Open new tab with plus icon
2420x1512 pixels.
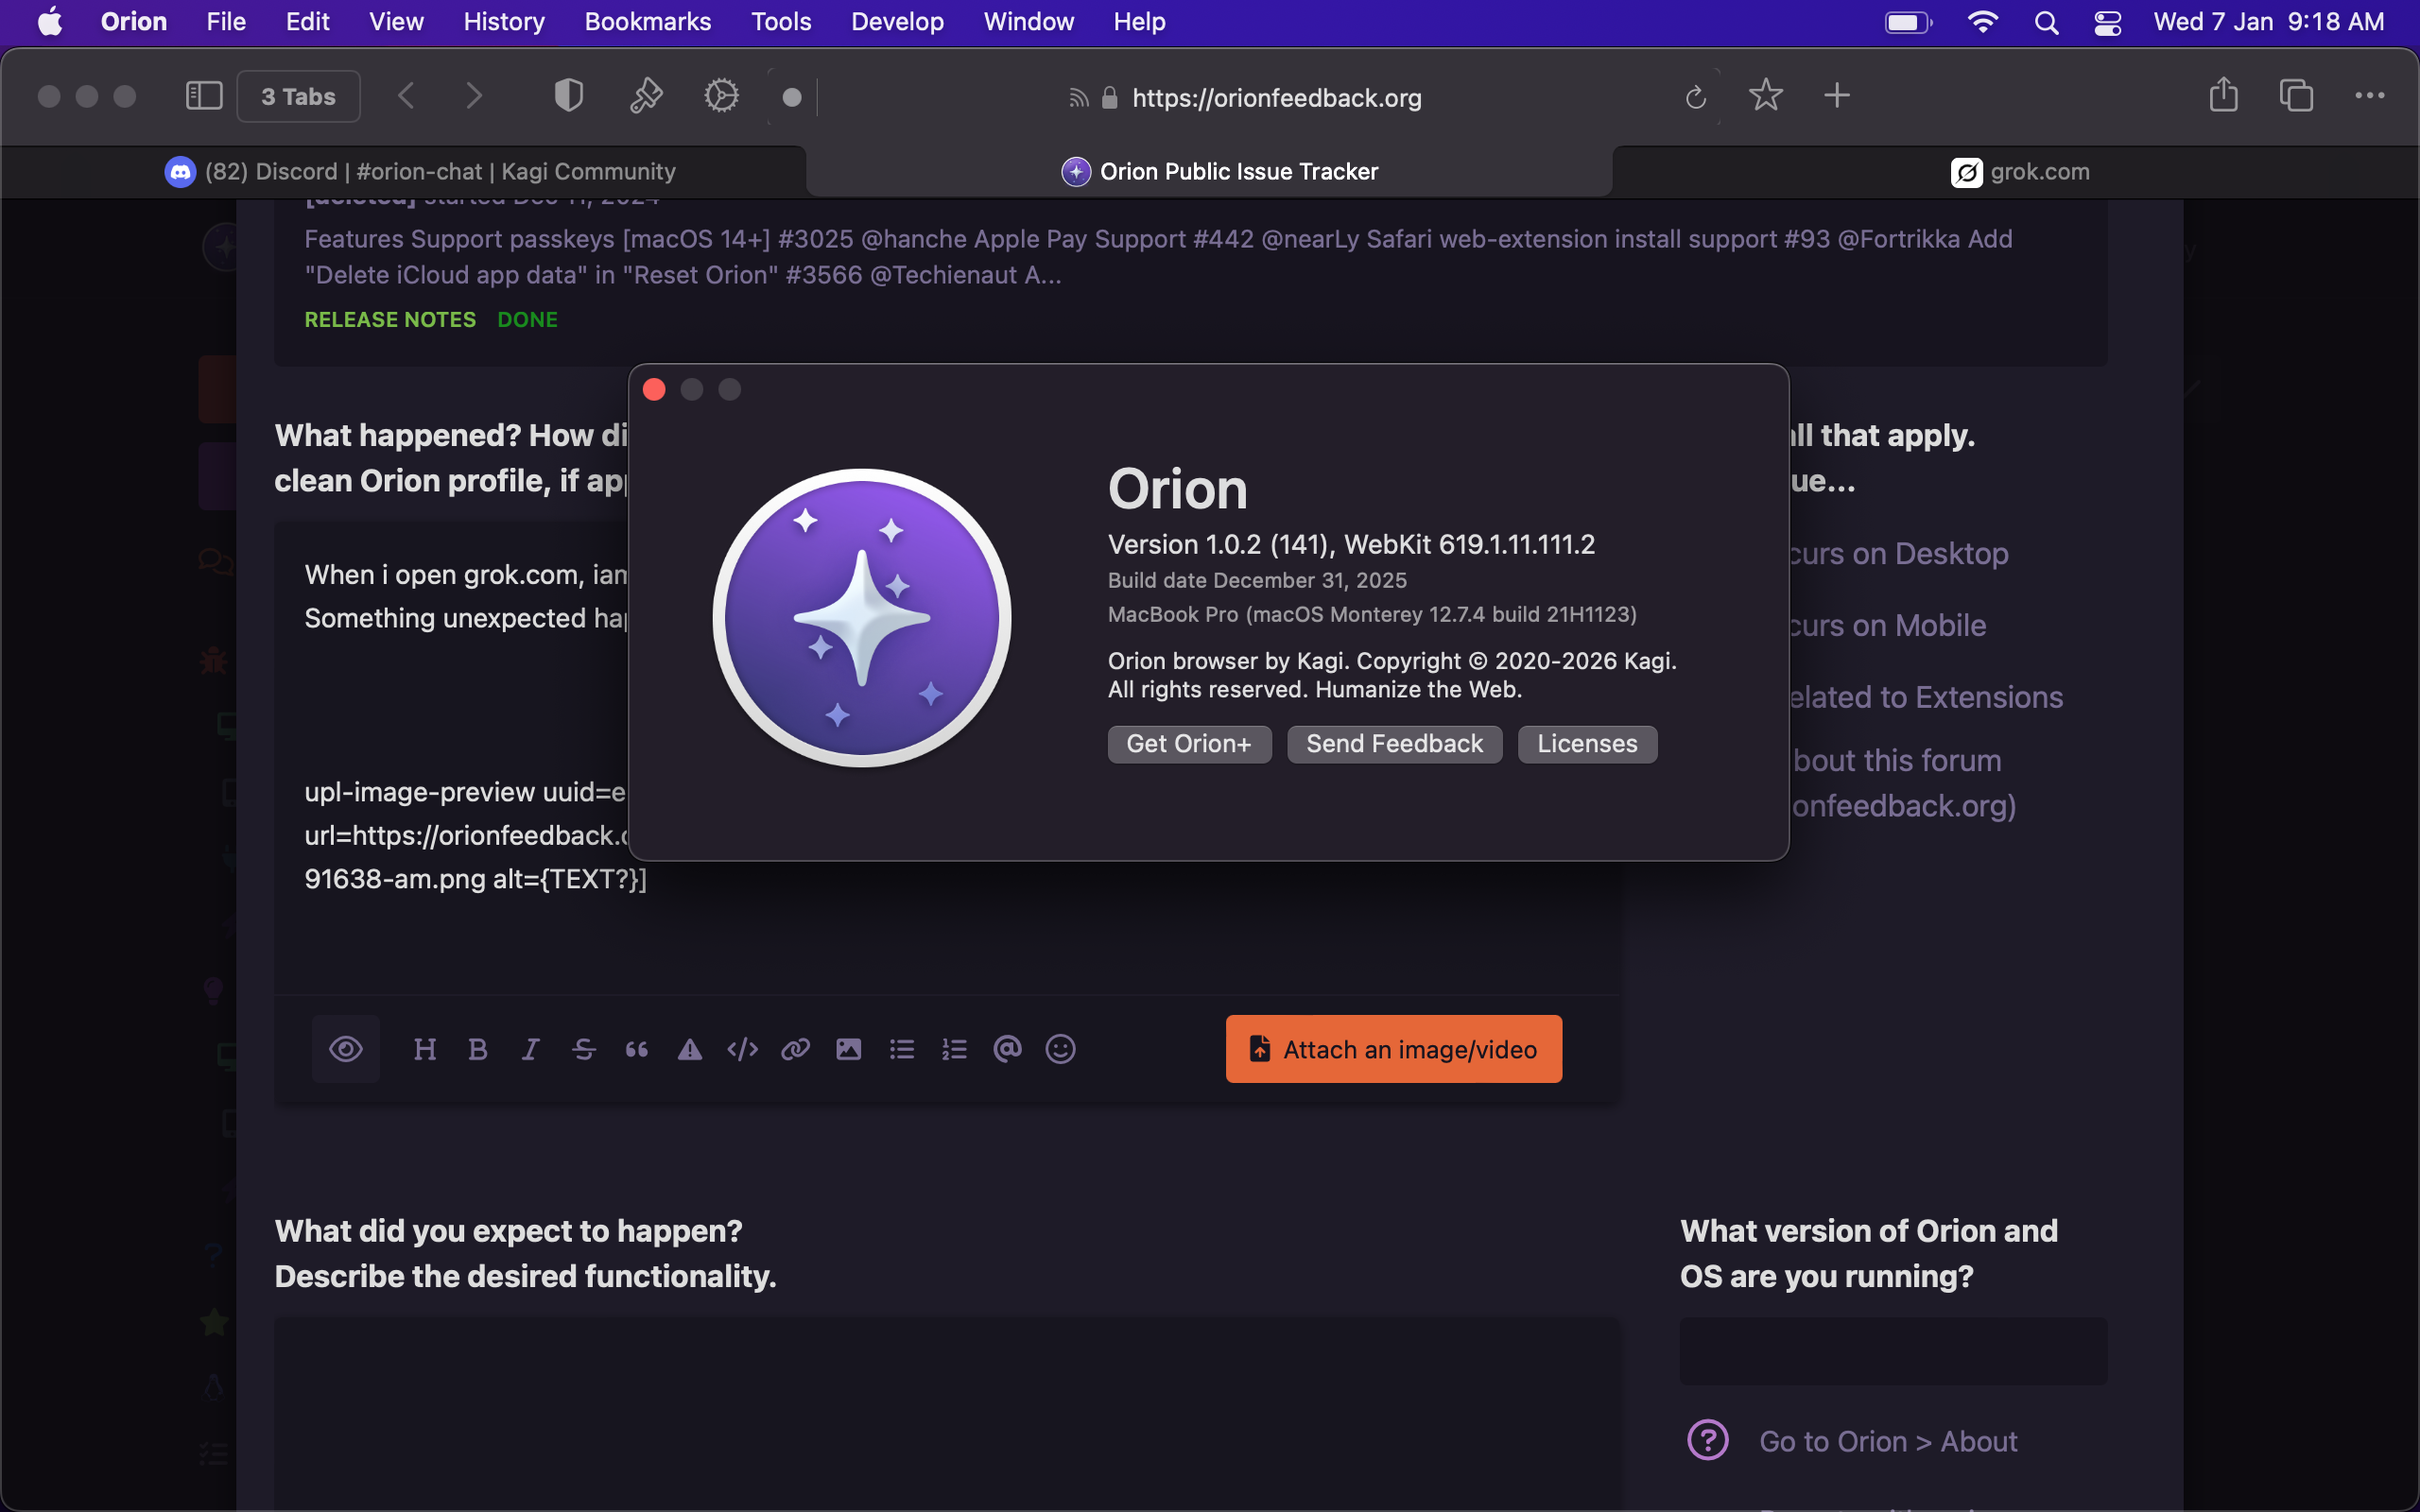pyautogui.click(x=1837, y=96)
